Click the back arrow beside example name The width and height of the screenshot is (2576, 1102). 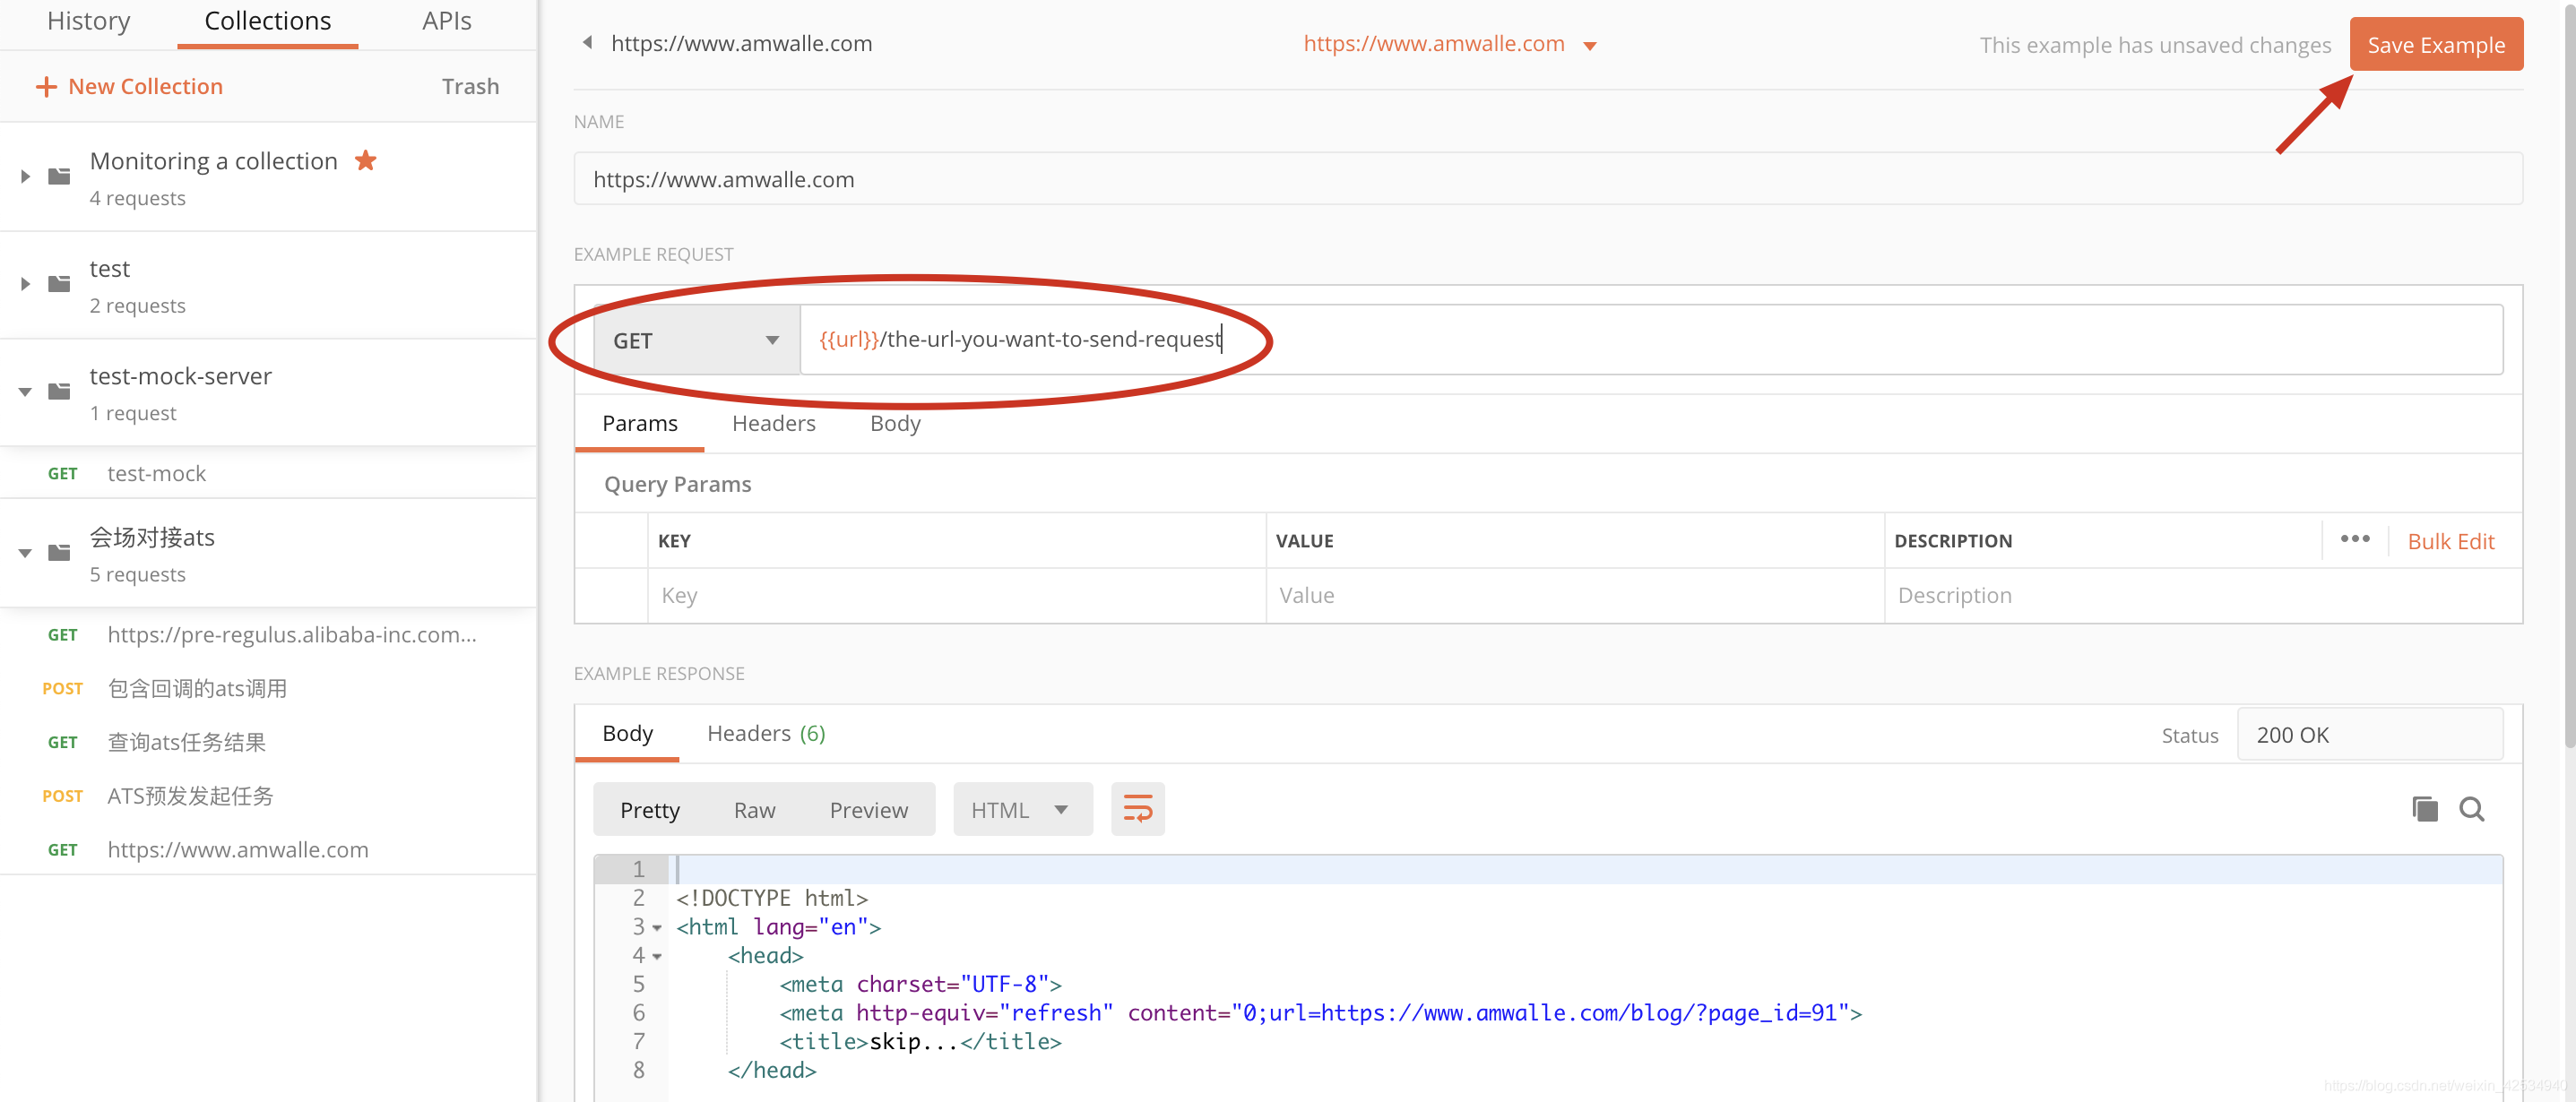588,43
